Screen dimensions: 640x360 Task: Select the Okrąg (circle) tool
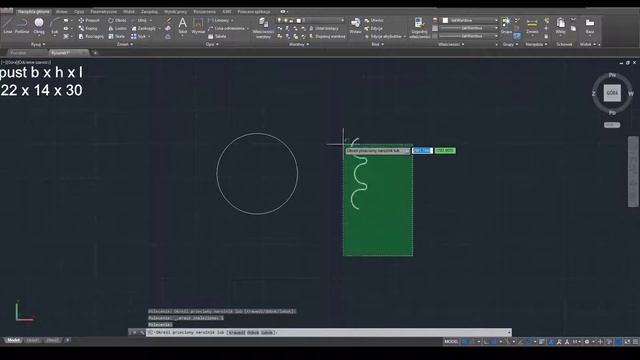39,26
